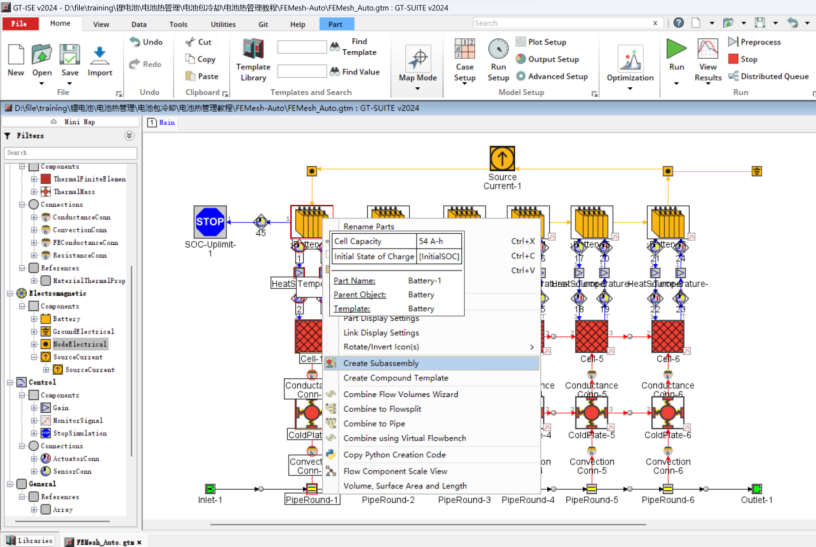816x547 pixels.
Task: Select Link Display Settings
Action: point(431,333)
